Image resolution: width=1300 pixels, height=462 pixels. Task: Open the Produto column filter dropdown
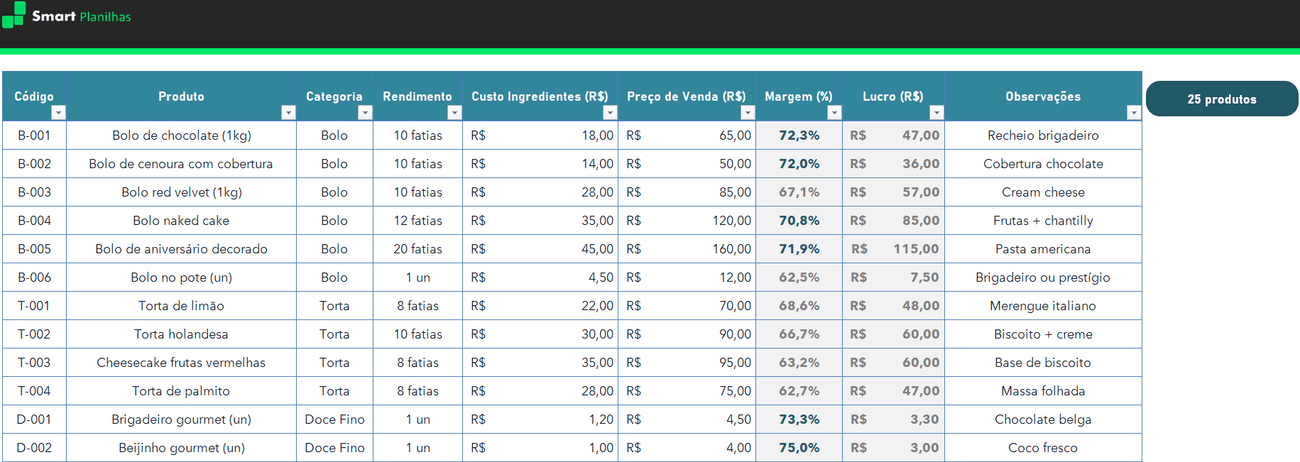(288, 113)
